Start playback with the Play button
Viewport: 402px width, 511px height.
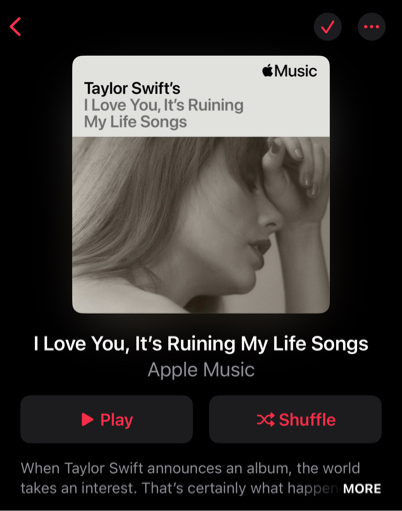pos(107,419)
